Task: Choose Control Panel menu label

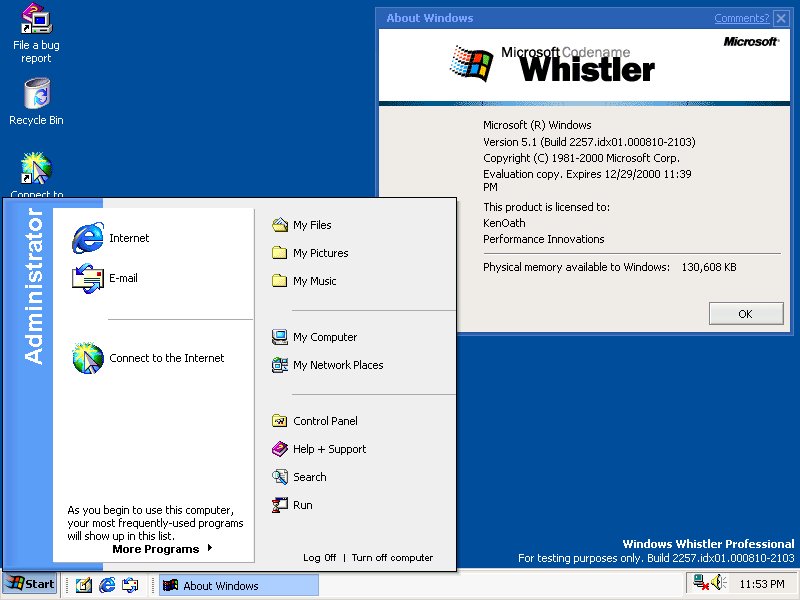Action: 326,421
